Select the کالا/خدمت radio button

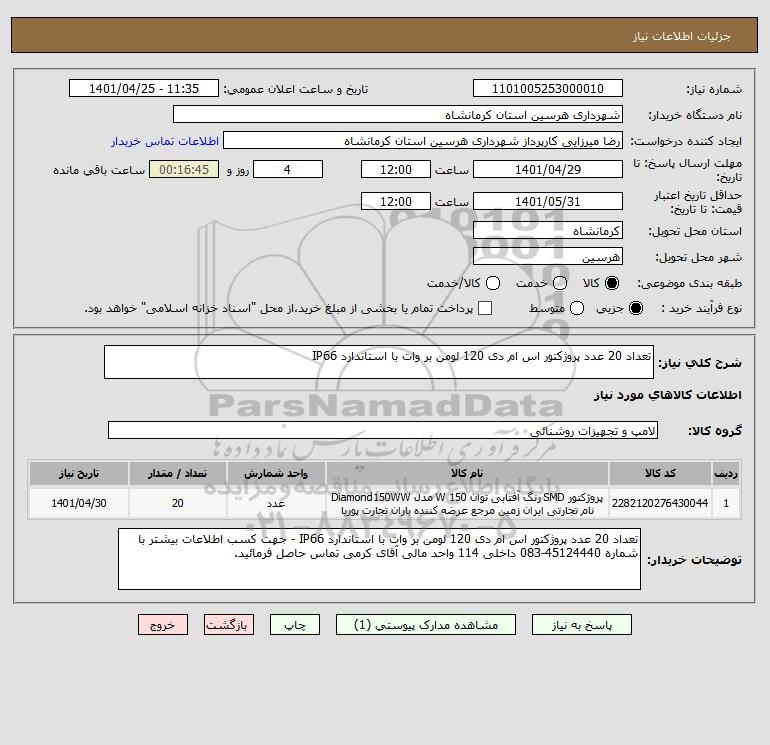tap(493, 283)
